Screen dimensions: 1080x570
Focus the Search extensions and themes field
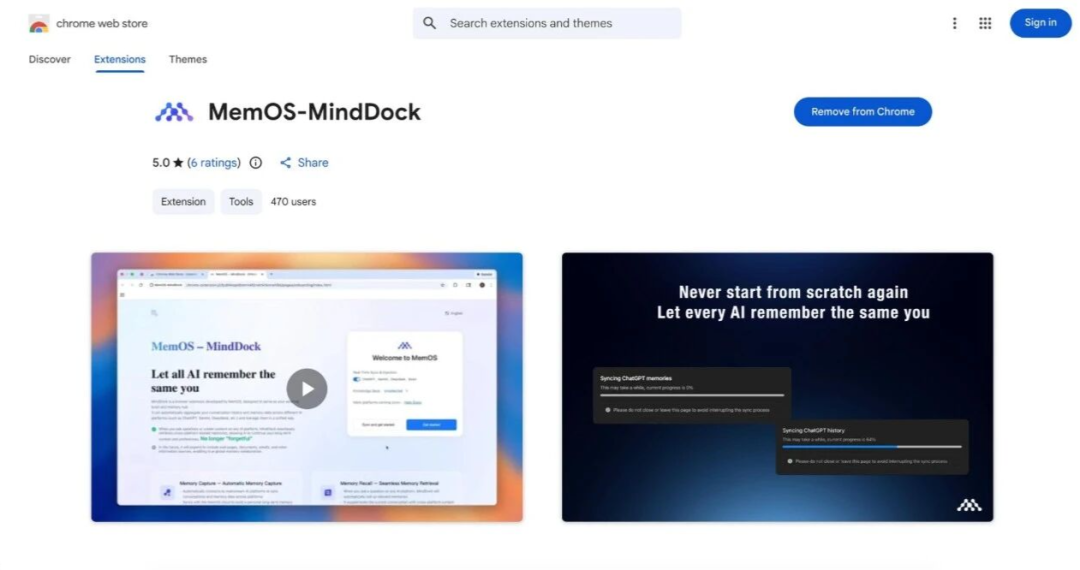pyautogui.click(x=560, y=23)
